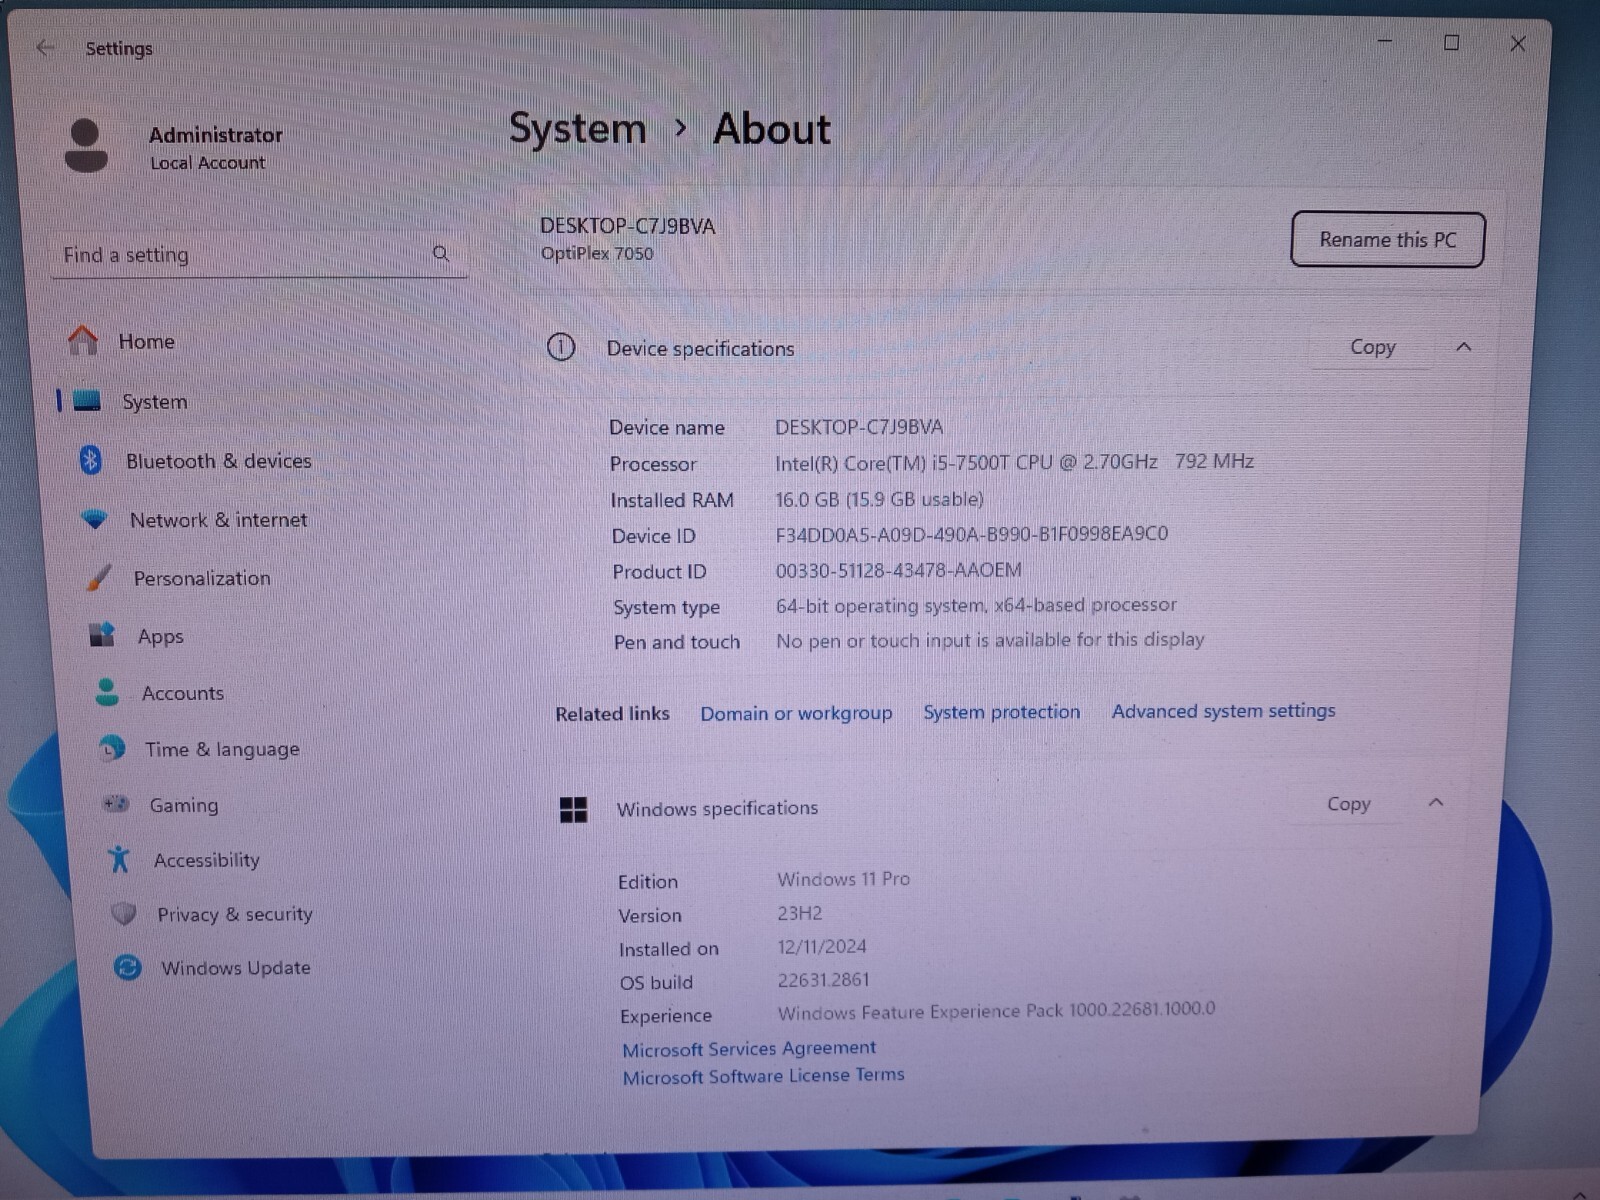Maximize the Settings window
This screenshot has width=1600, height=1200.
1451,42
